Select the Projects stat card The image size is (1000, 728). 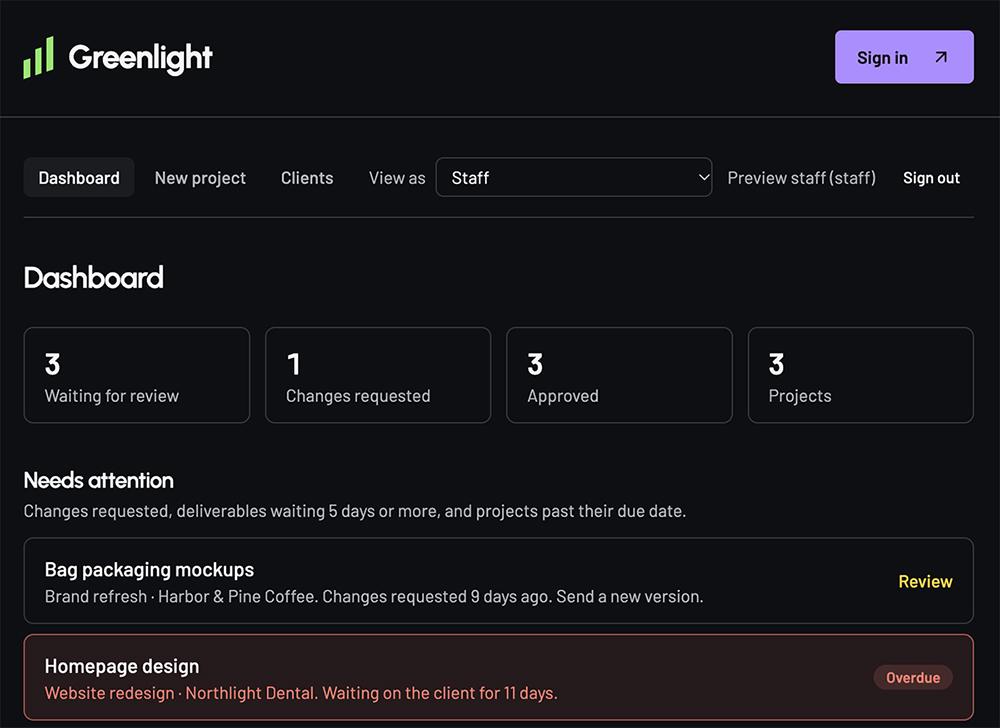(x=861, y=375)
